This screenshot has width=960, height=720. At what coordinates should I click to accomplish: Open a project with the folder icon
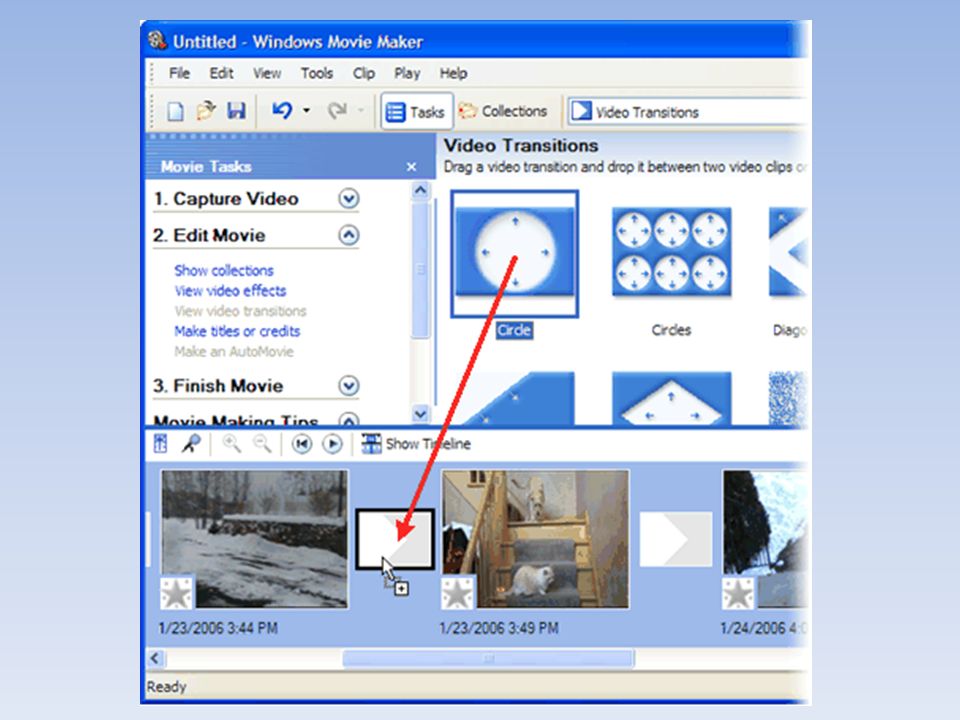206,111
